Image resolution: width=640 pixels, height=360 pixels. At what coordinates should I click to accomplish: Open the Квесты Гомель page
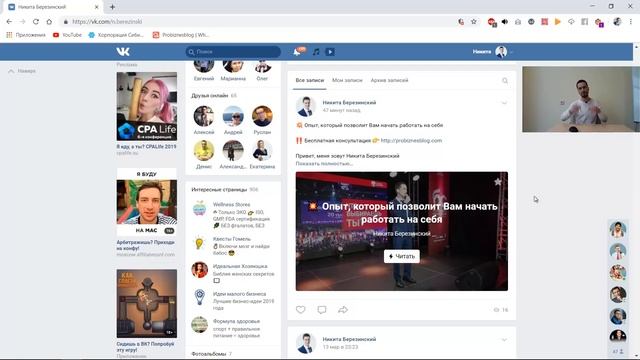tap(232, 239)
